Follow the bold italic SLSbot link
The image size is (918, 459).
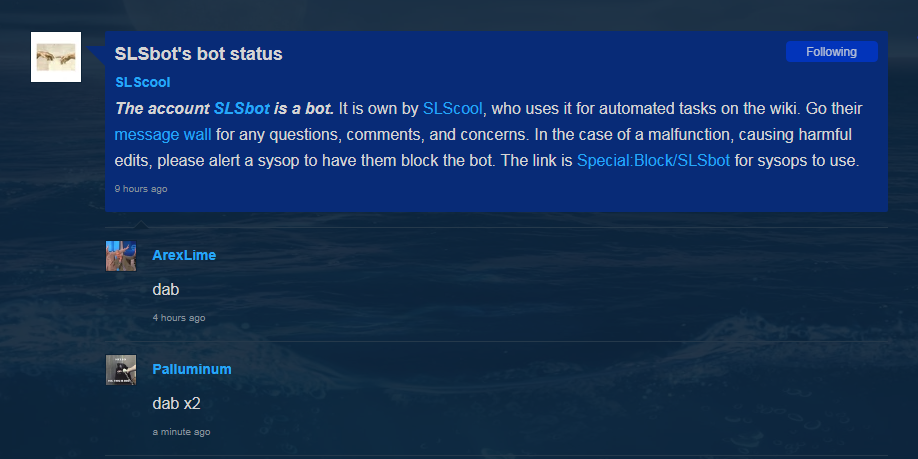[242, 109]
